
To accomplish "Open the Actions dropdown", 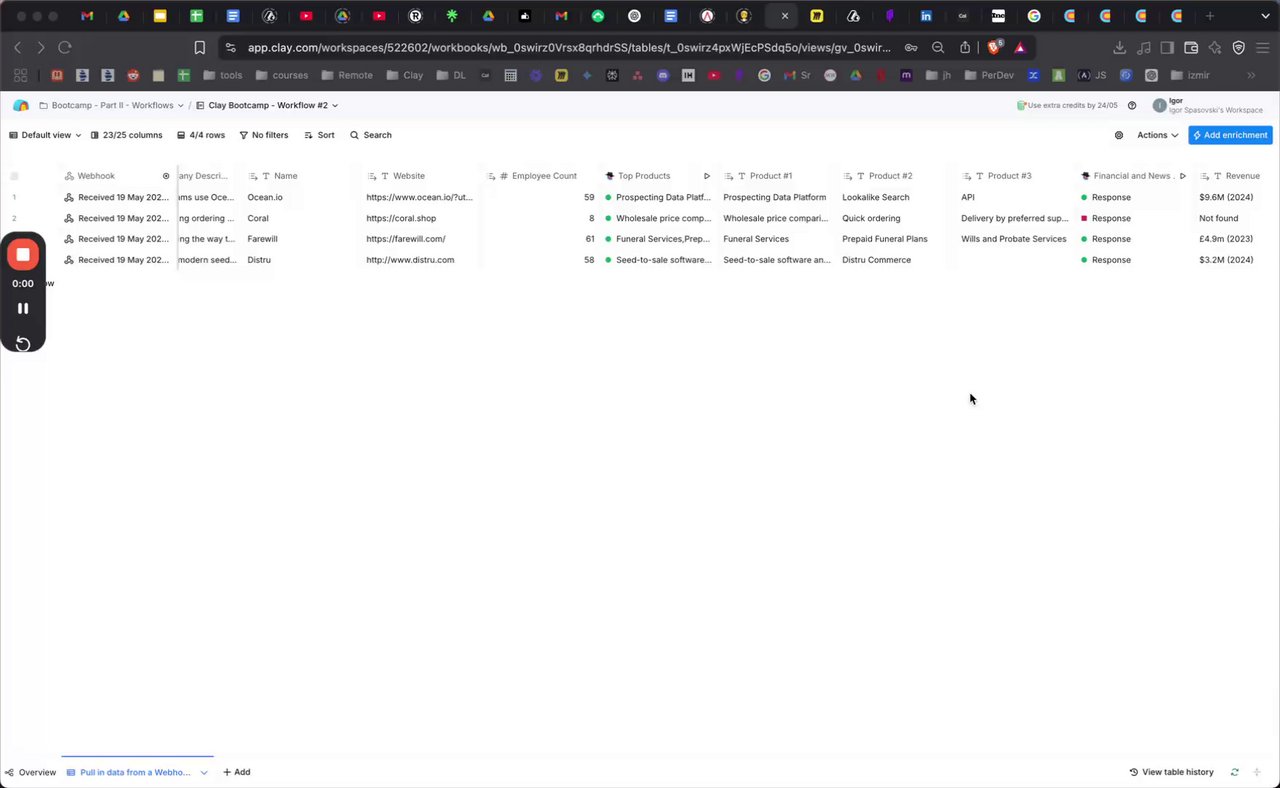I will [x=1157, y=135].
